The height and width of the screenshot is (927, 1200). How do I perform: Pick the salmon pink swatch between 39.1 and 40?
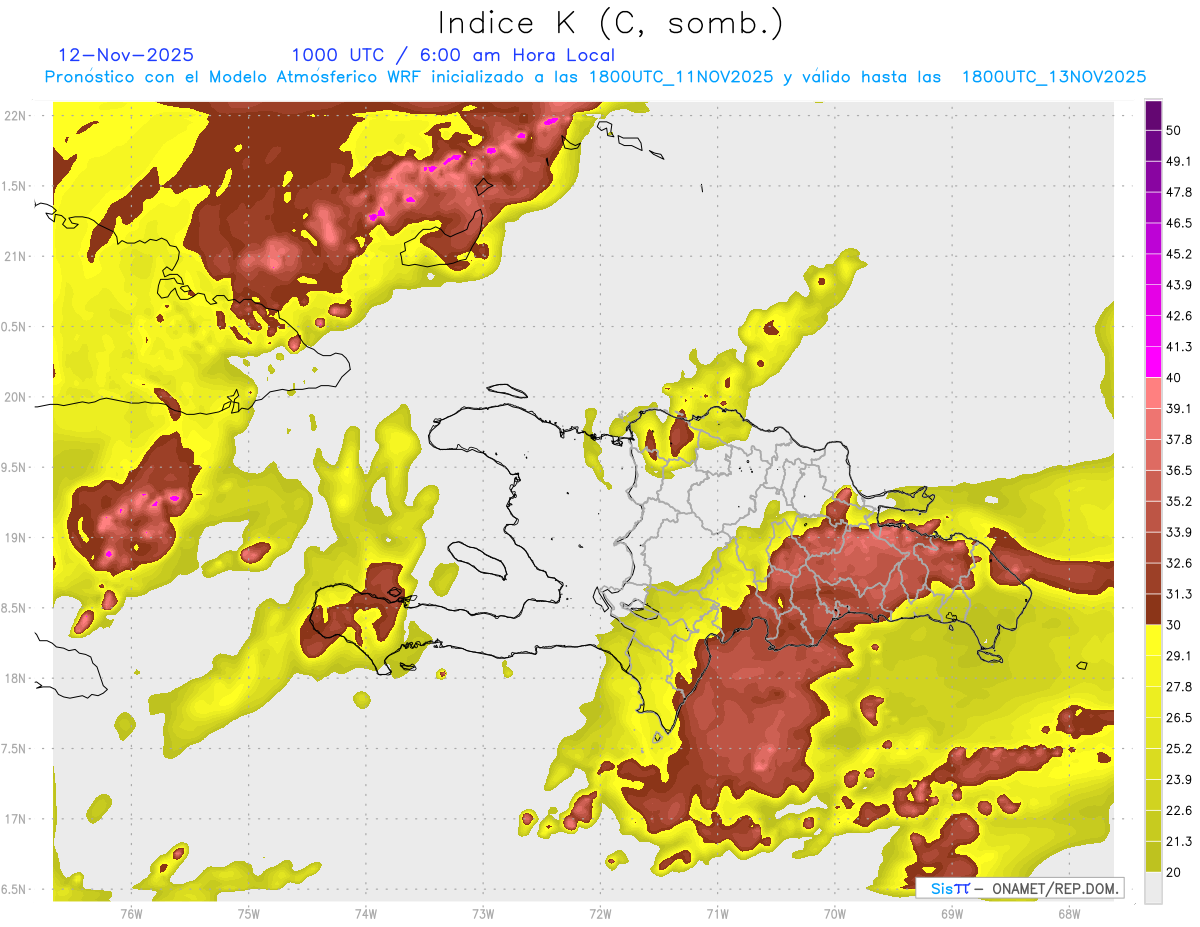tap(1153, 393)
